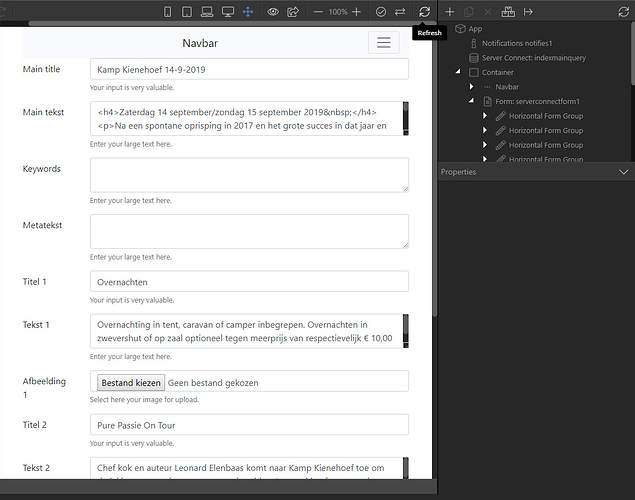The height and width of the screenshot is (500, 635).
Task: Switch to laptop viewport preview
Action: tap(207, 12)
